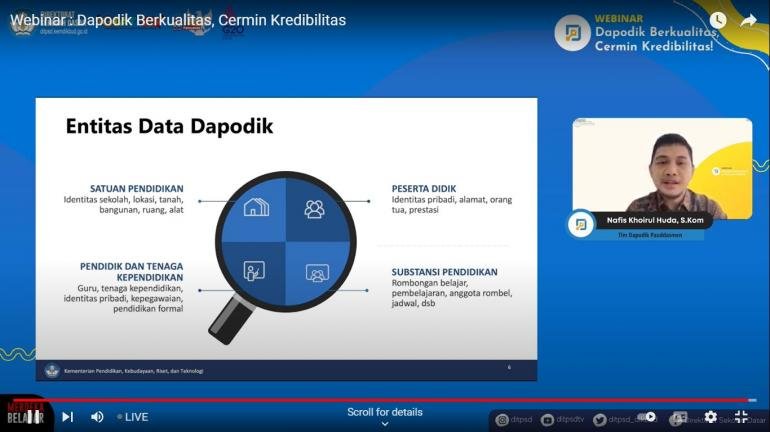Toggle the autoplay switch
Viewport: 770px width, 432px height.
[x=648, y=417]
